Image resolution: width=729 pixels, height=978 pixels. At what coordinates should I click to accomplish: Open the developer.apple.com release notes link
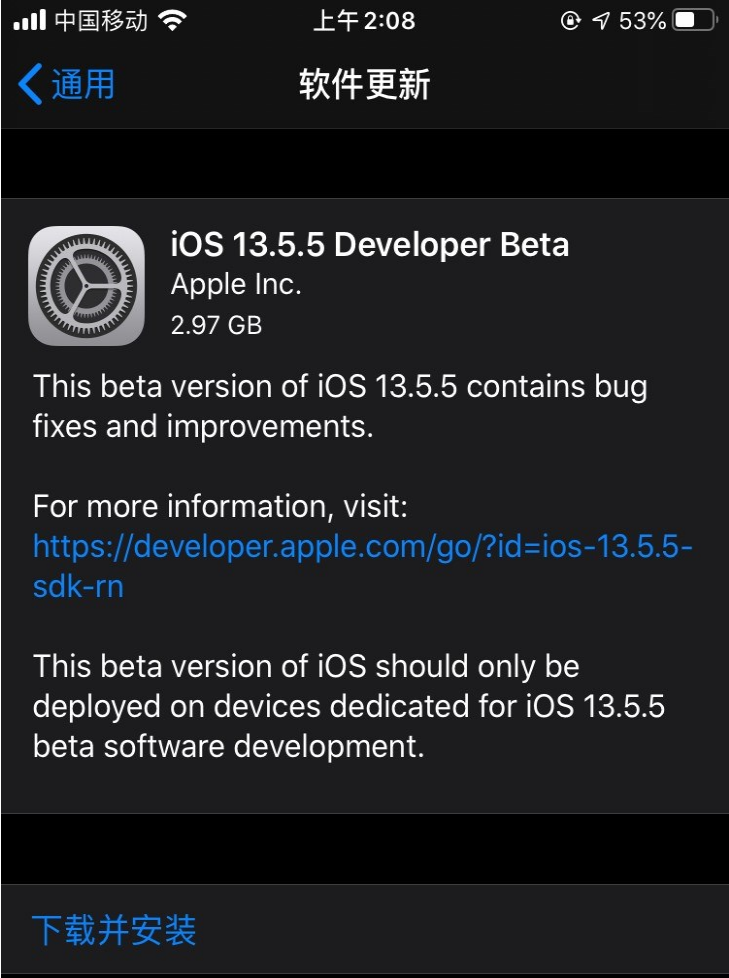pos(360,546)
